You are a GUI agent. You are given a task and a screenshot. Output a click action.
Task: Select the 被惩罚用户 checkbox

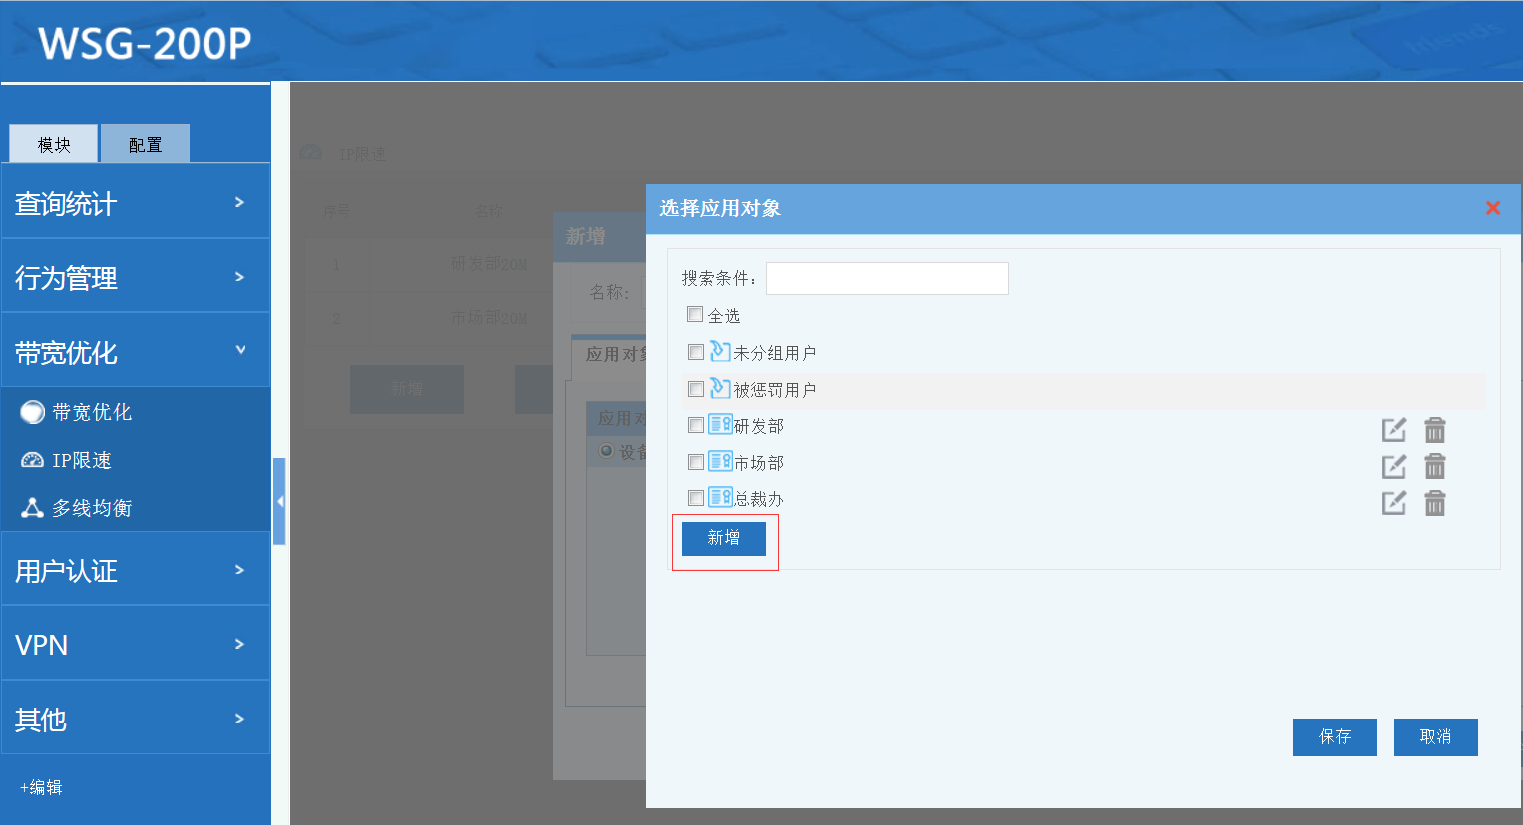click(x=696, y=389)
